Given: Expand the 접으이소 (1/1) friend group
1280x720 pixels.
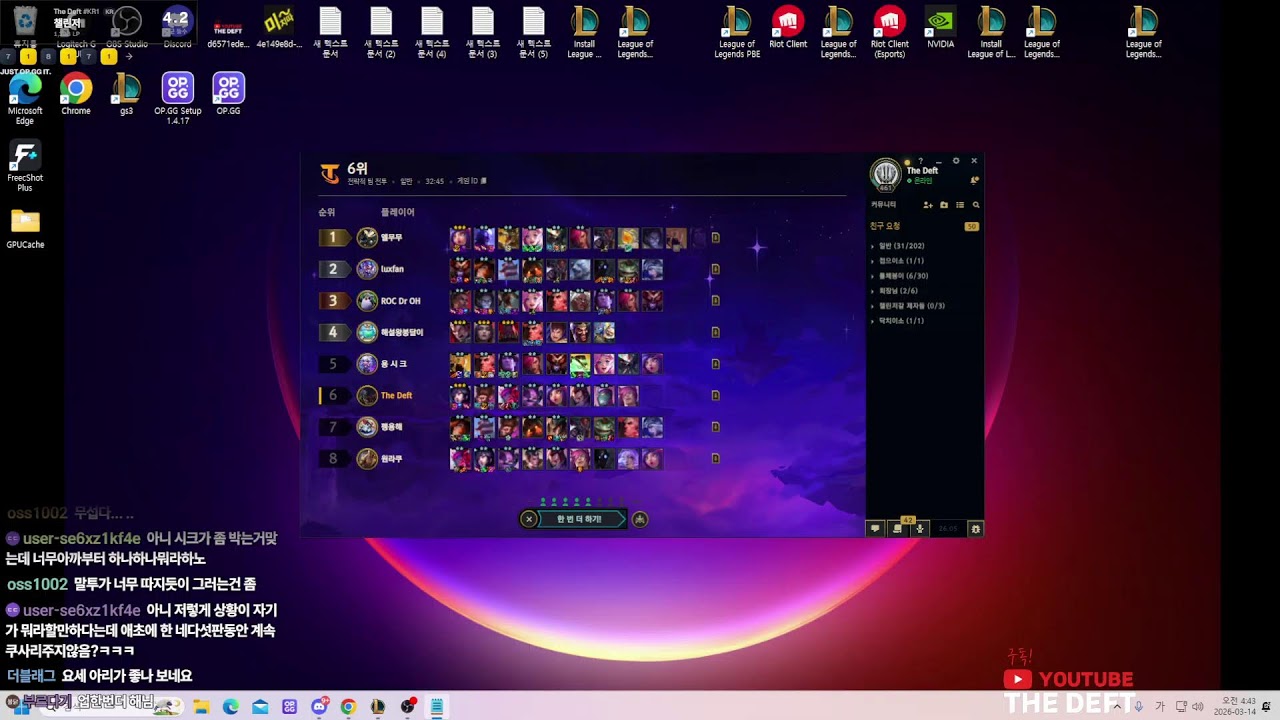Looking at the screenshot, I should click(899, 261).
